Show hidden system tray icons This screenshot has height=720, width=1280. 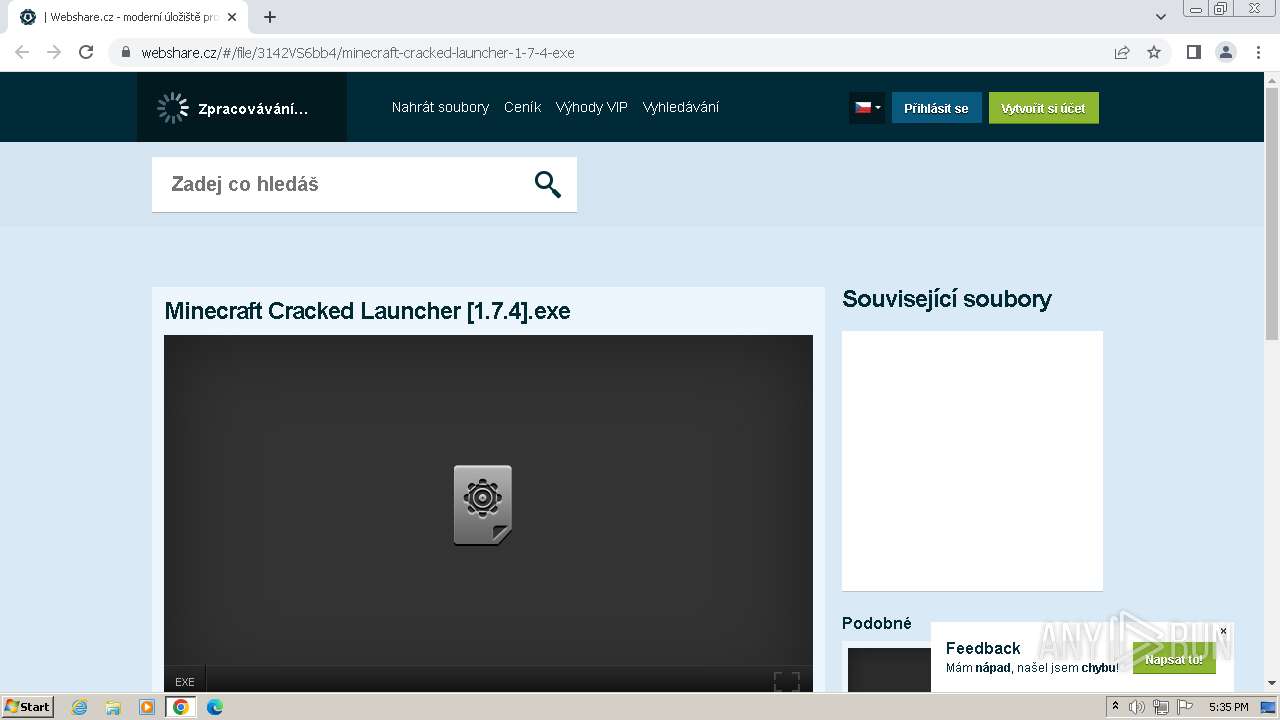pyautogui.click(x=1115, y=707)
